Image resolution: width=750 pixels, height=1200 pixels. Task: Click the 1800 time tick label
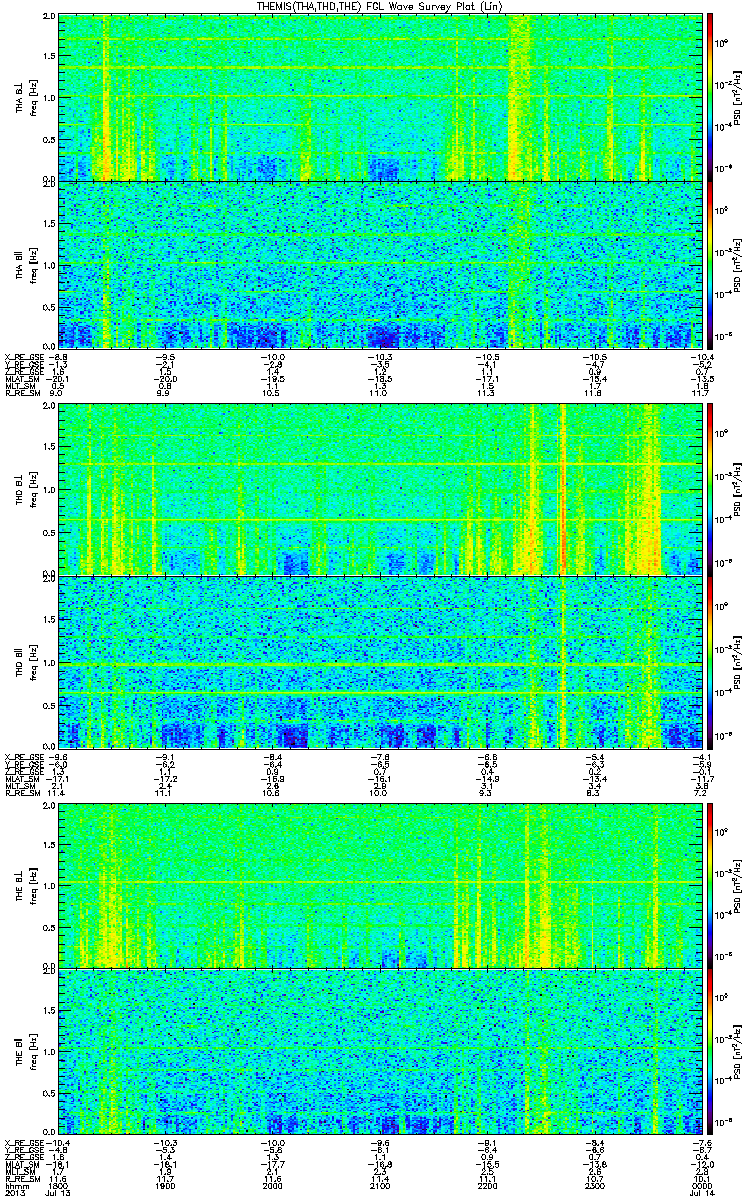(x=60, y=1185)
